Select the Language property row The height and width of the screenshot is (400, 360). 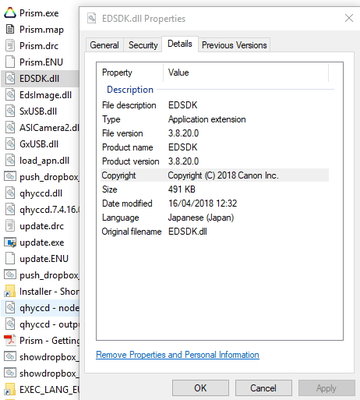pyautogui.click(x=215, y=218)
